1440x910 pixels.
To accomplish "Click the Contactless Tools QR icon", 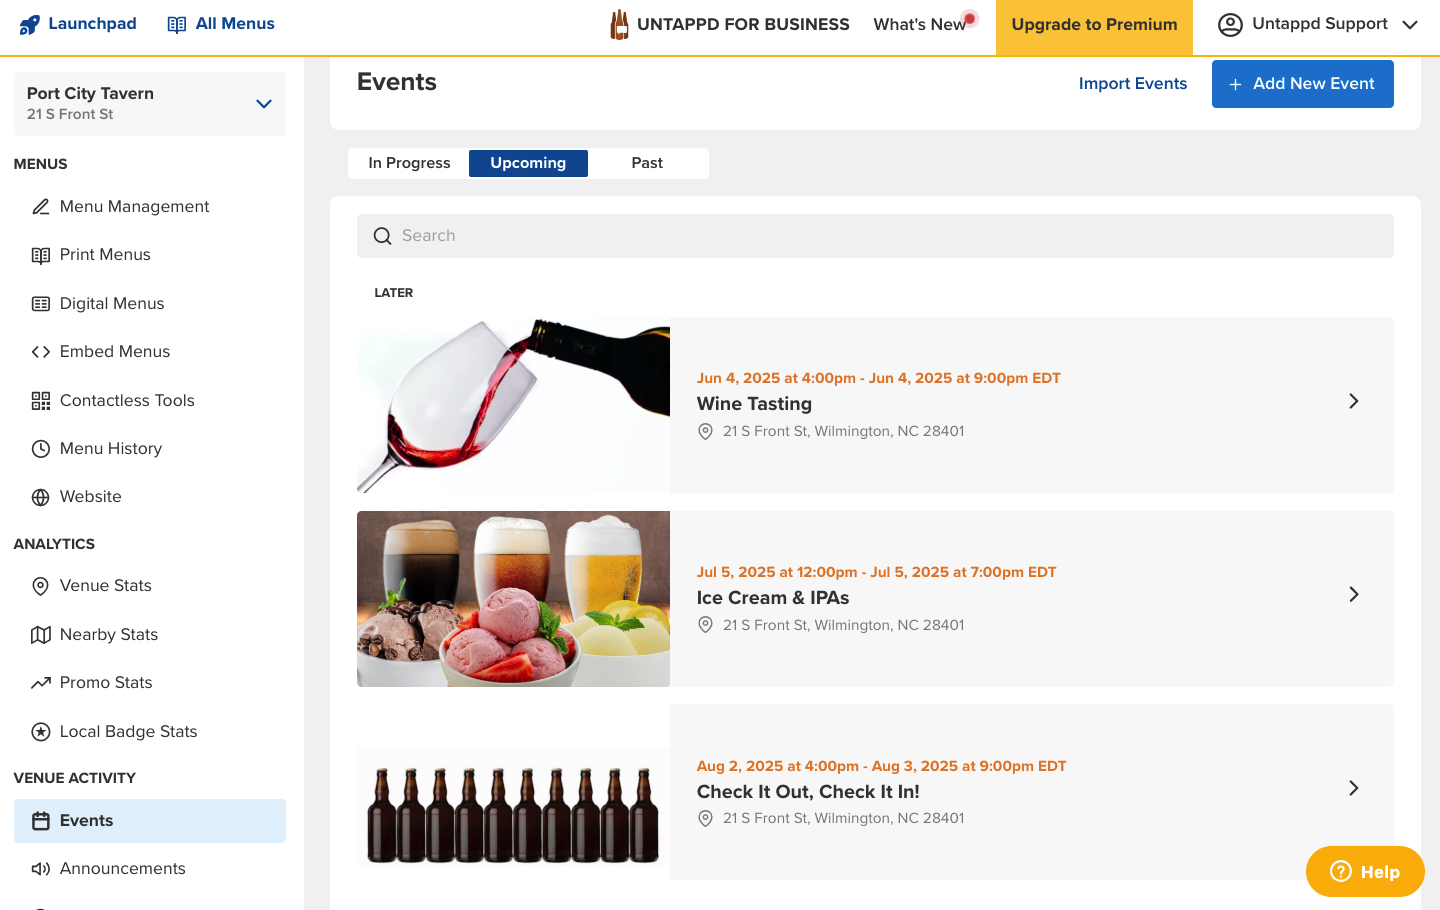I will (x=41, y=401).
